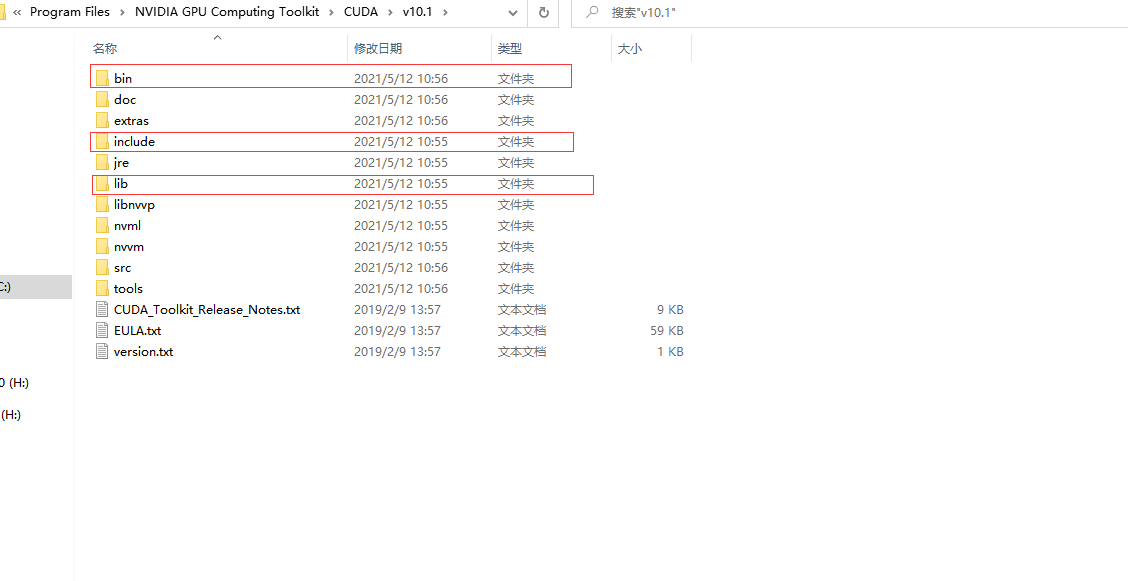Refresh the v10.1 folder view
Screen dimensions: 1128x581
[x=544, y=12]
